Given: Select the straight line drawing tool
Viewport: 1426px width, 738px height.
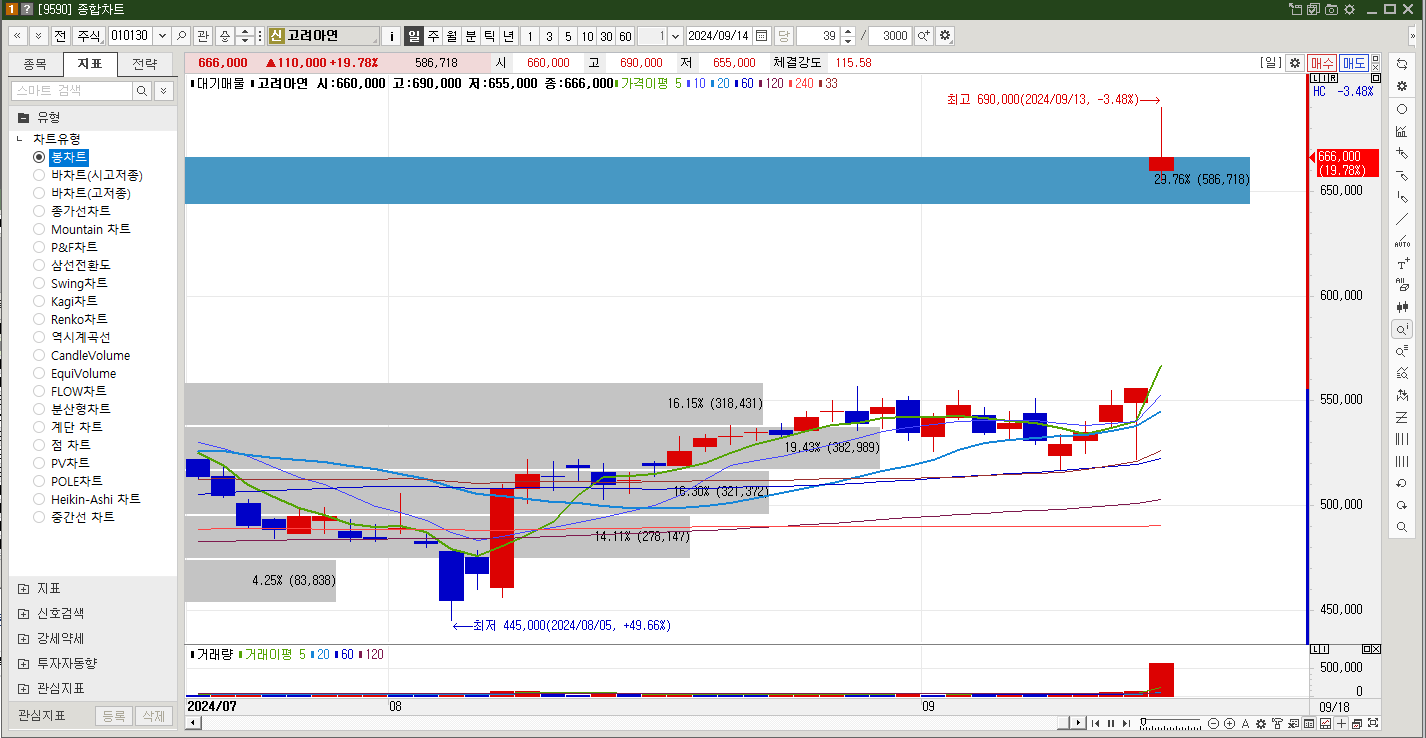Looking at the screenshot, I should (x=1402, y=220).
